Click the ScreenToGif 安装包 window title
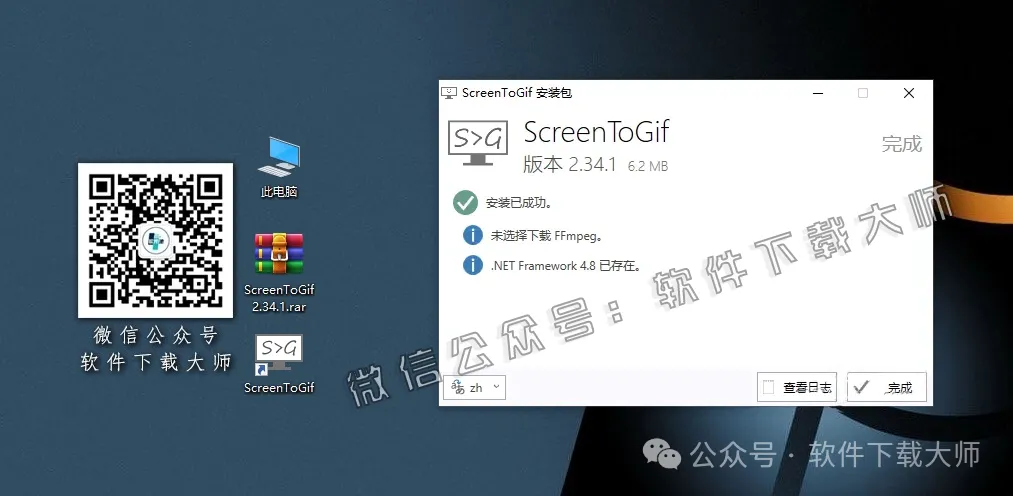 pos(517,93)
